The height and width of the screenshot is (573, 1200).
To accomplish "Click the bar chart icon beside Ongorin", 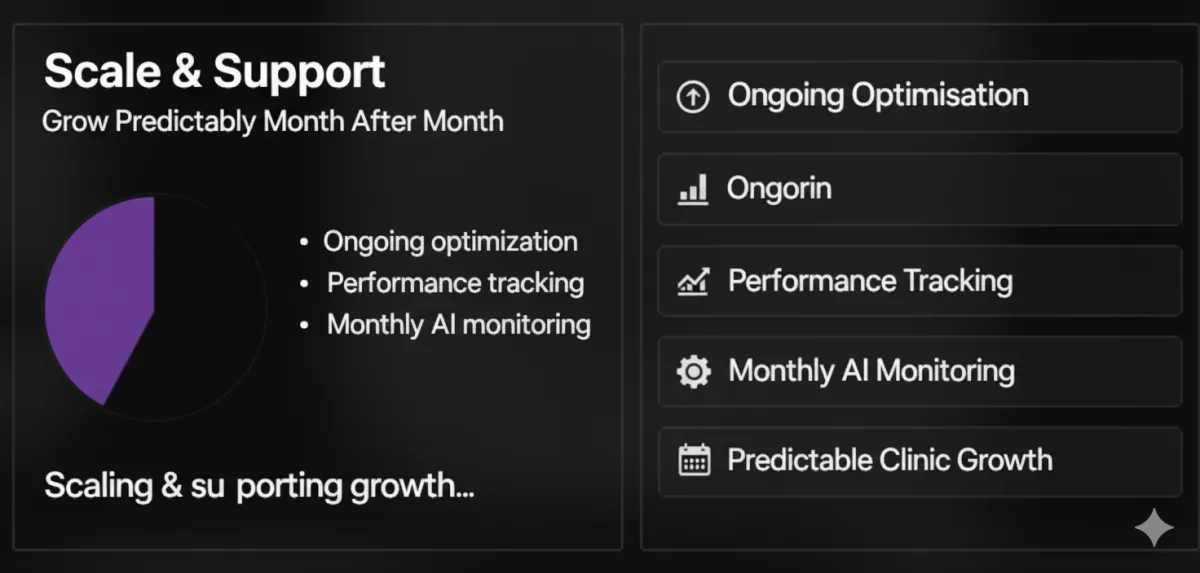I will (x=693, y=189).
